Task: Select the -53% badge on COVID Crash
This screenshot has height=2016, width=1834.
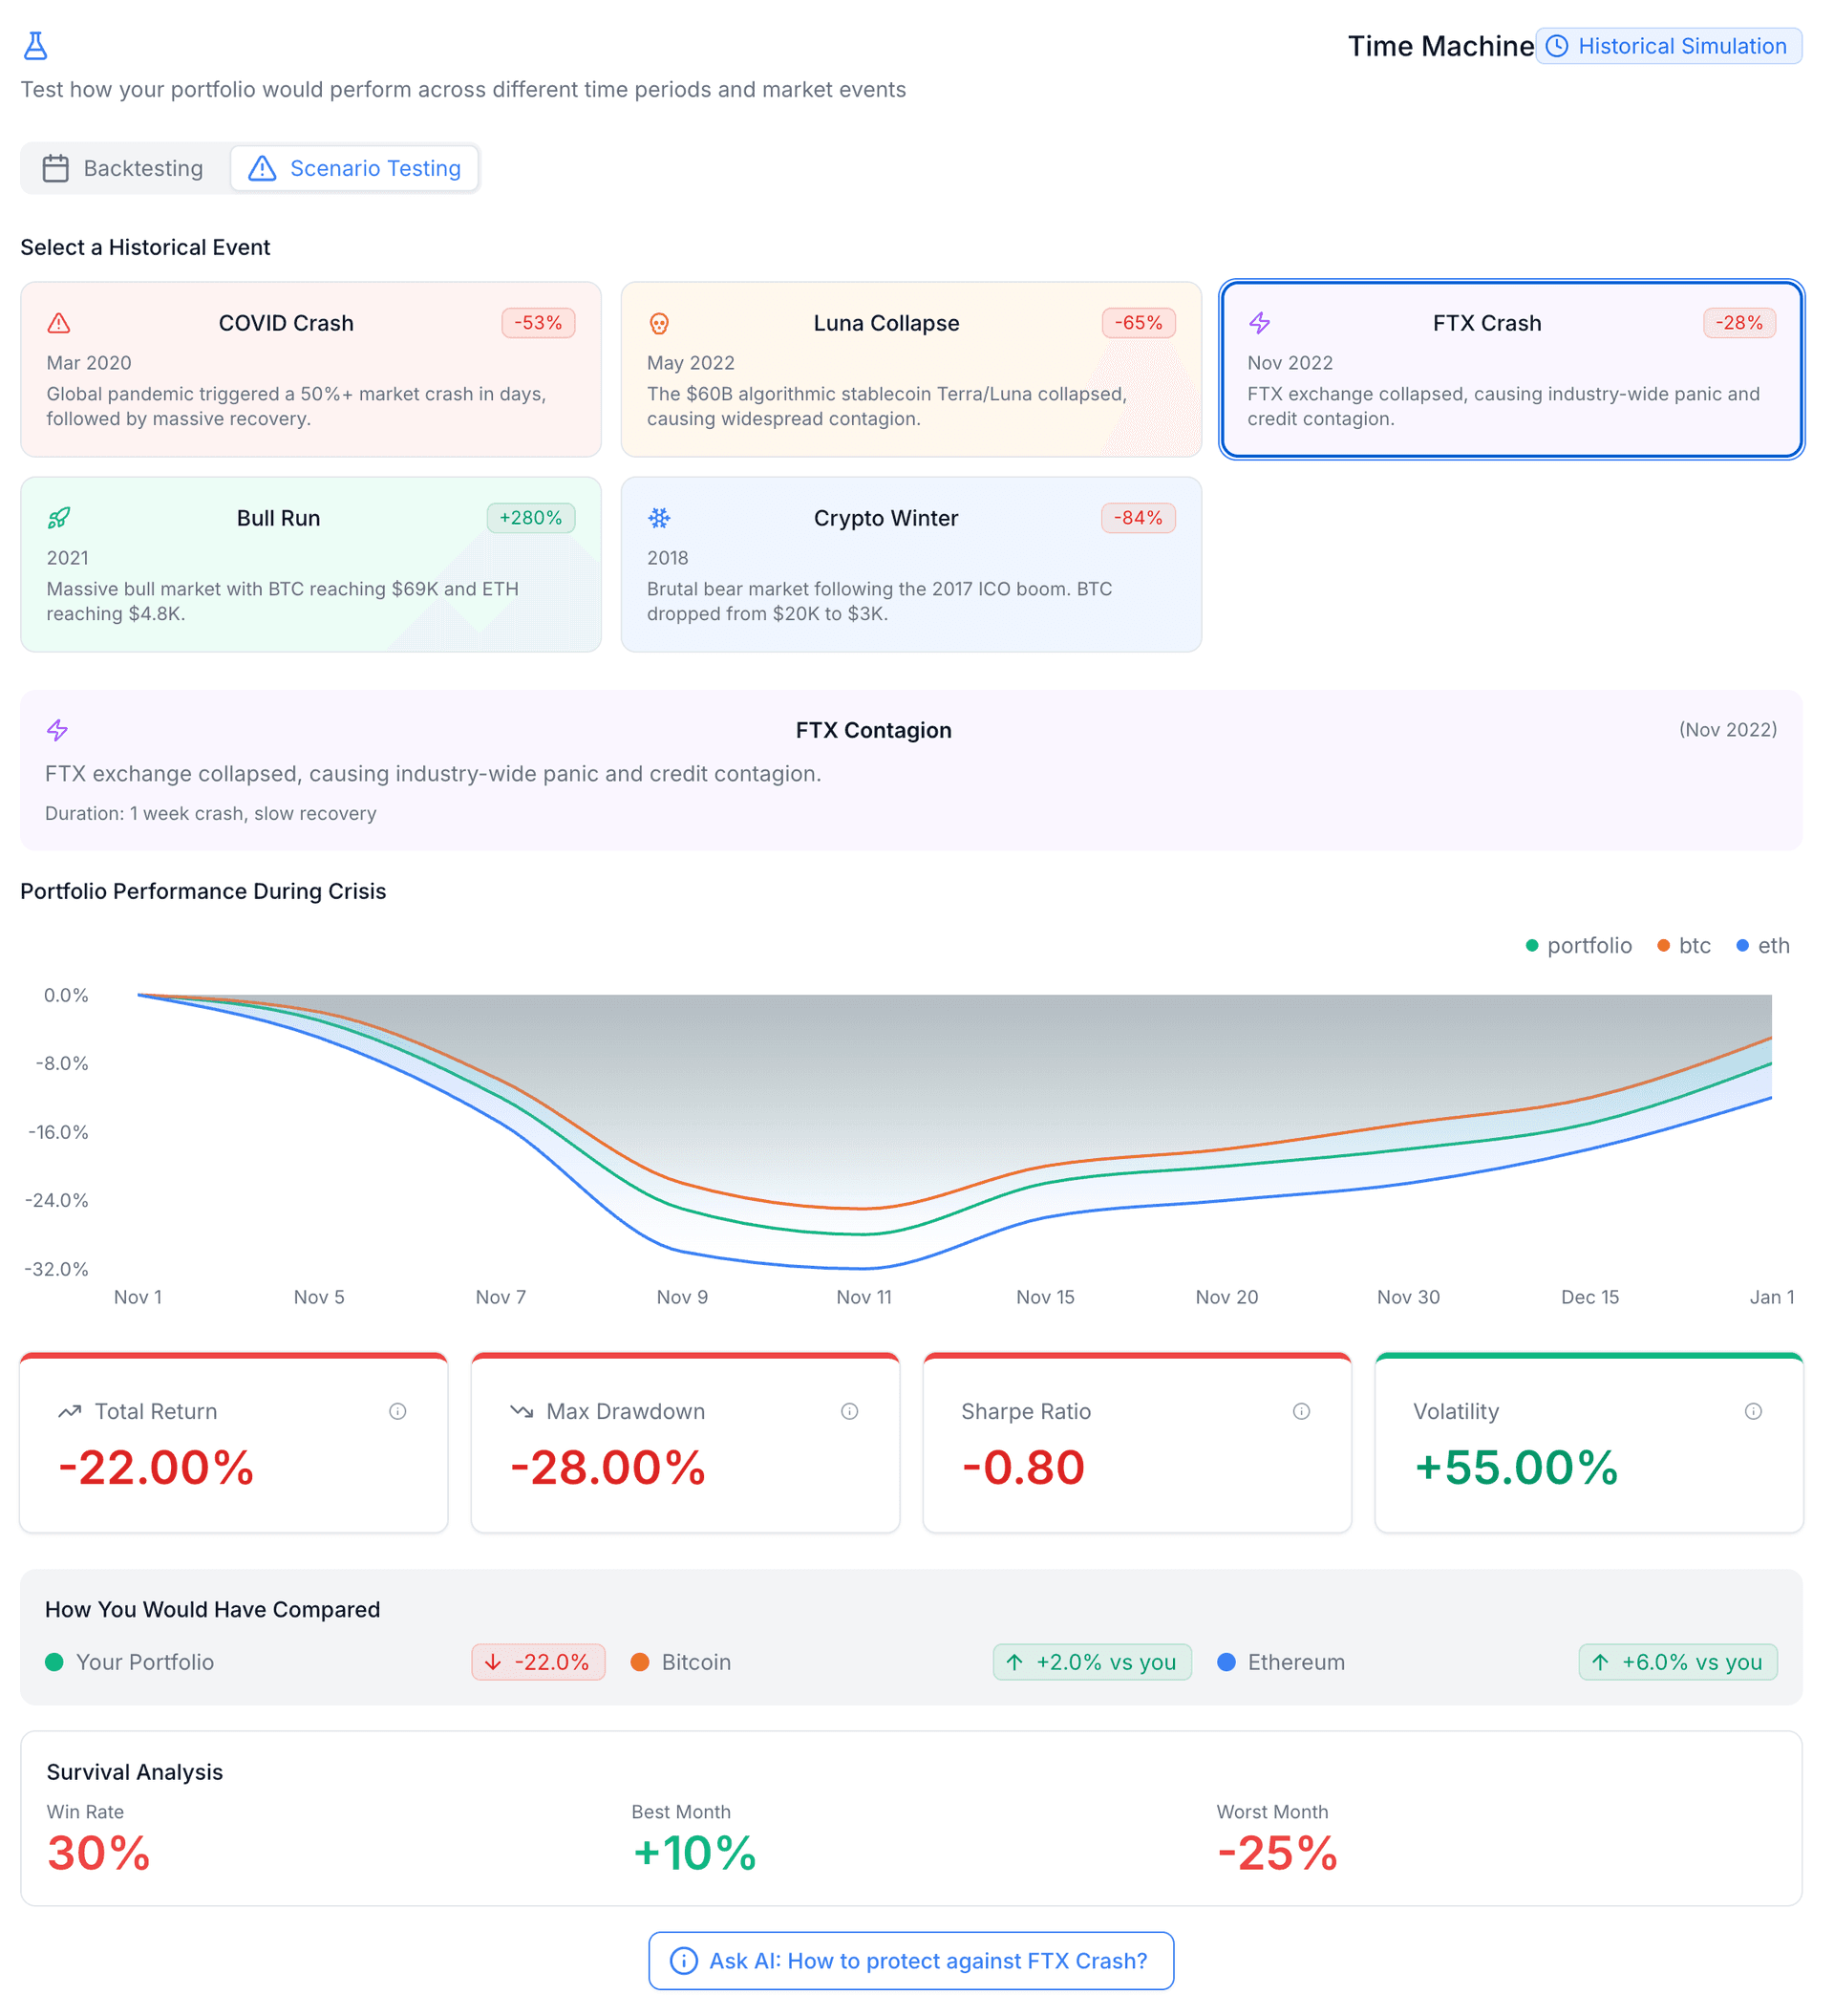Action: 538,323
